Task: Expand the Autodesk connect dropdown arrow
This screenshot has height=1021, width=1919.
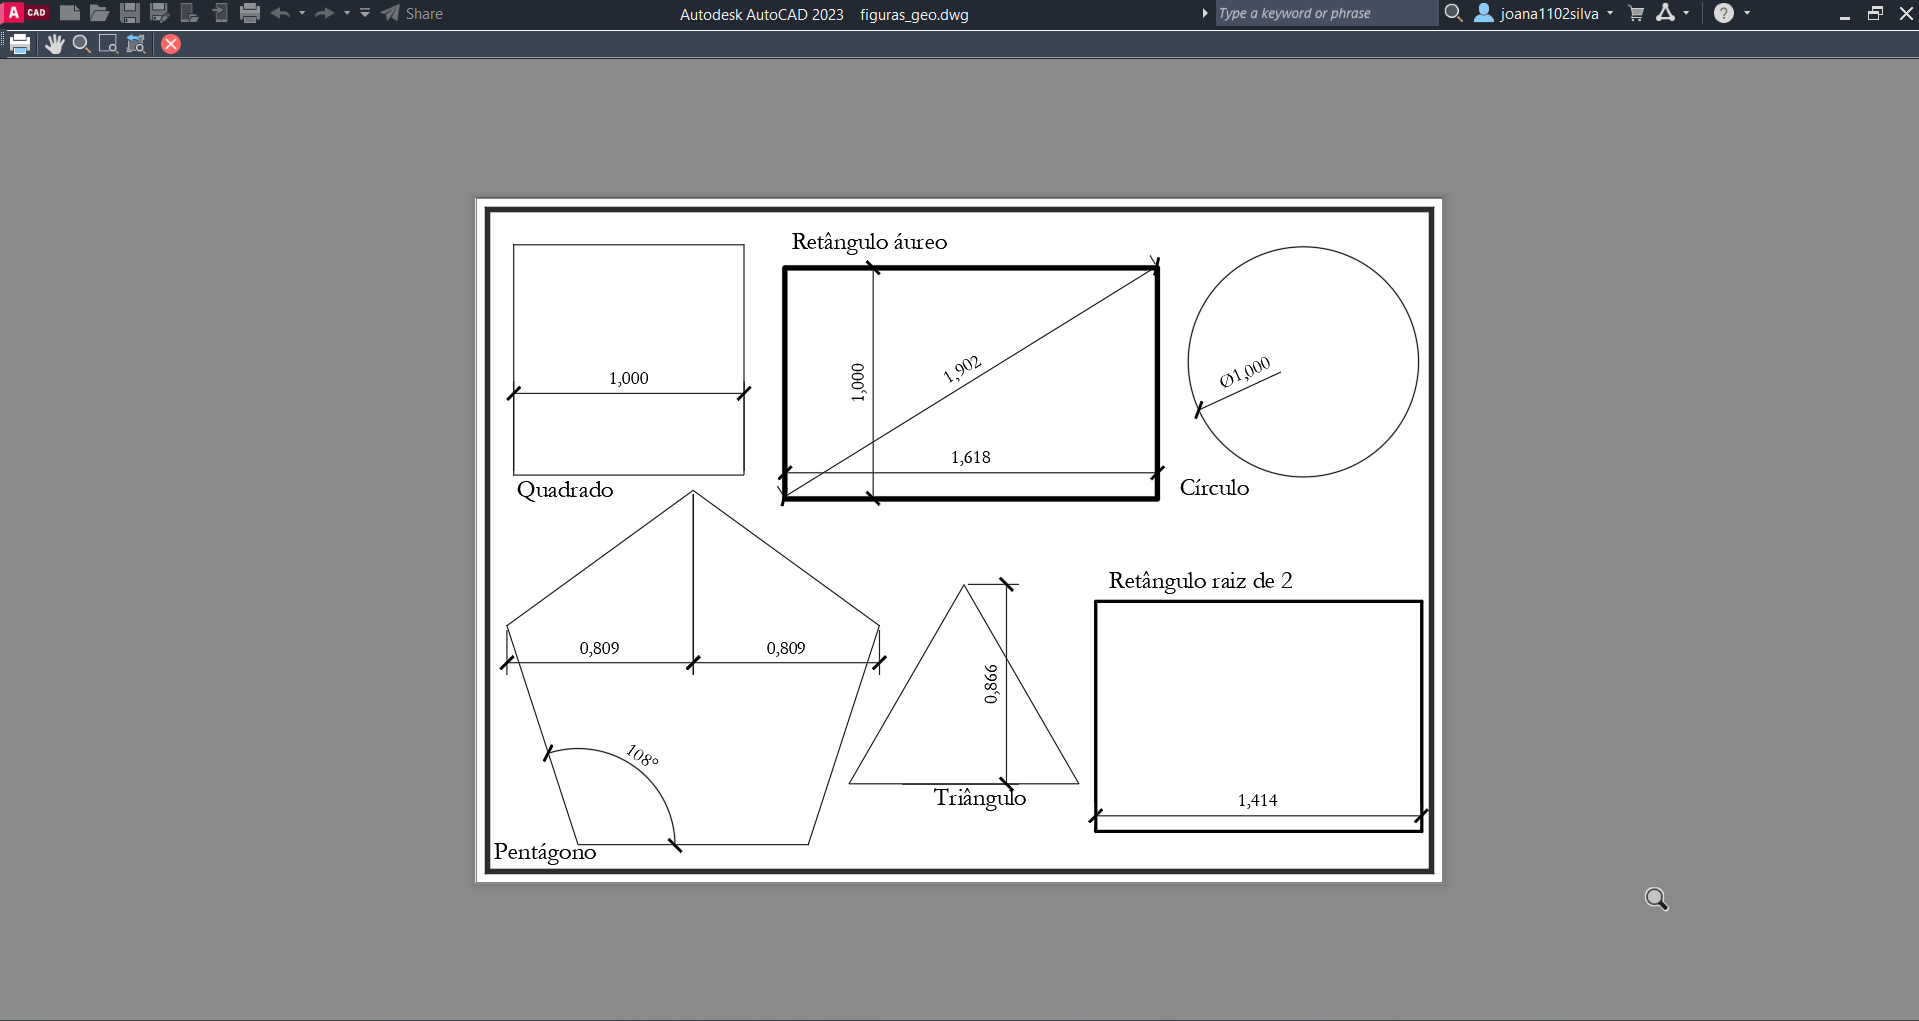Action: click(1686, 13)
